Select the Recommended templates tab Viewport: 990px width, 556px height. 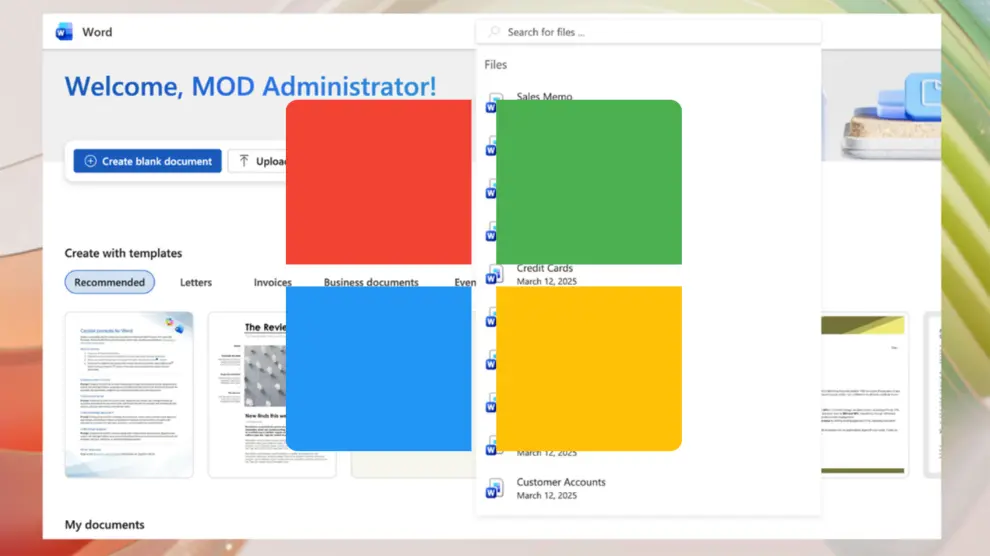110,282
